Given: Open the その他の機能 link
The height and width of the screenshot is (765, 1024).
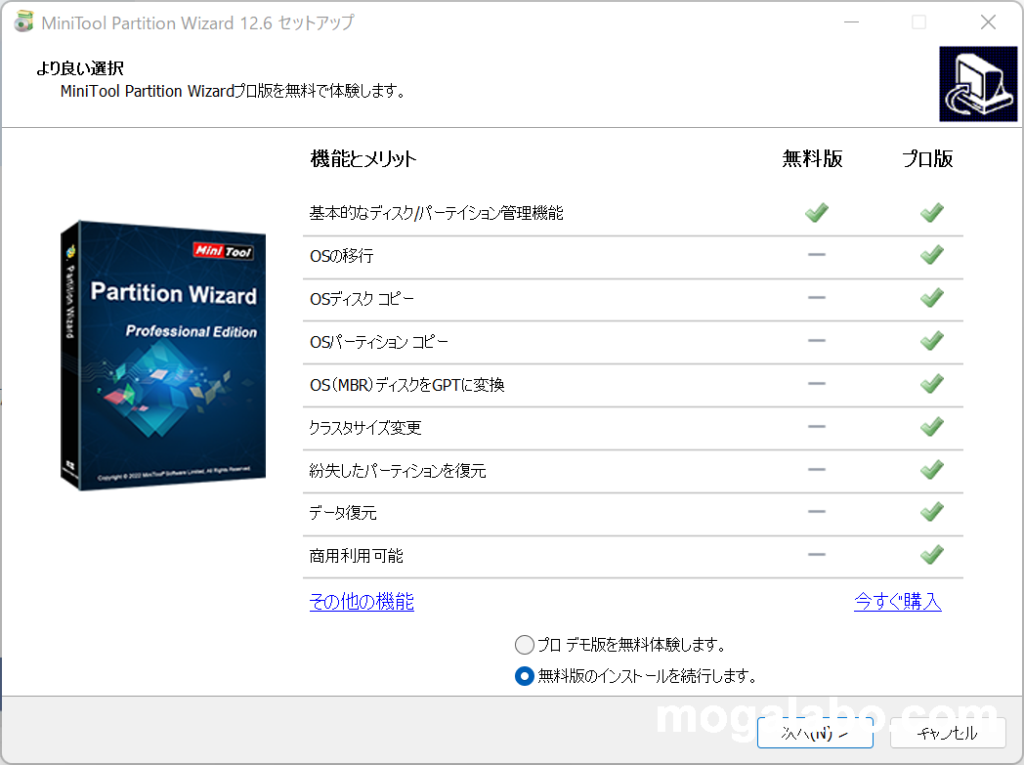Looking at the screenshot, I should tap(361, 602).
